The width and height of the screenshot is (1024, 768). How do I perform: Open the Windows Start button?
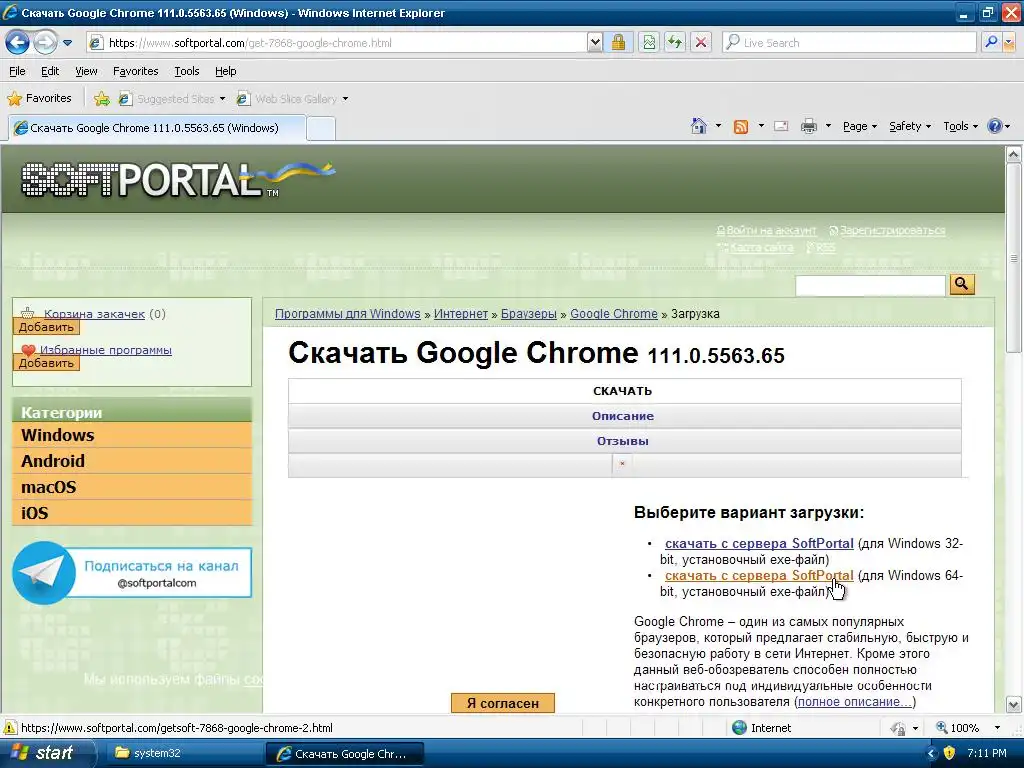(46, 753)
